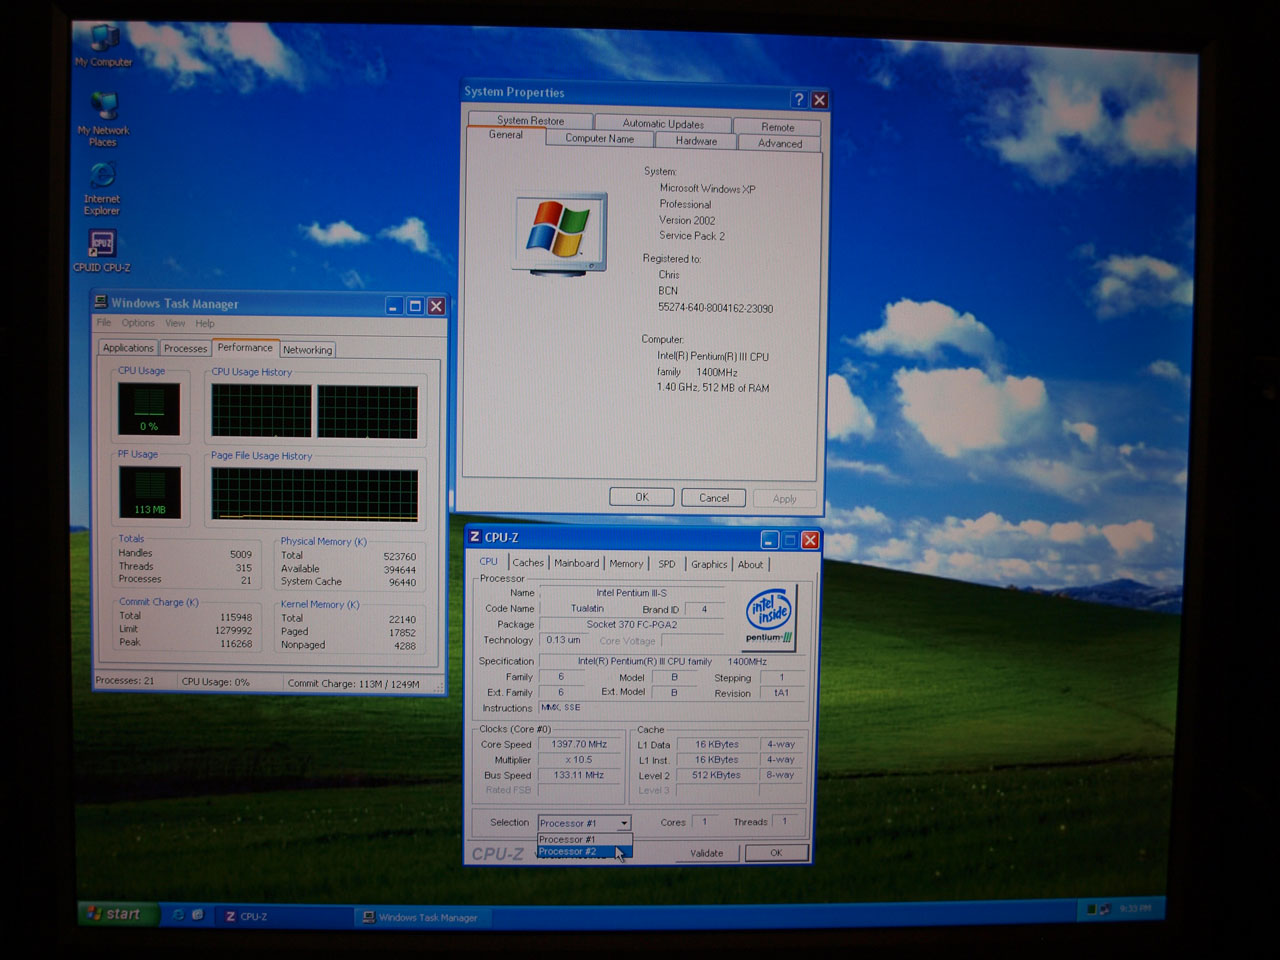Click OK in the CPU-Z window
The height and width of the screenshot is (960, 1280).
[776, 853]
